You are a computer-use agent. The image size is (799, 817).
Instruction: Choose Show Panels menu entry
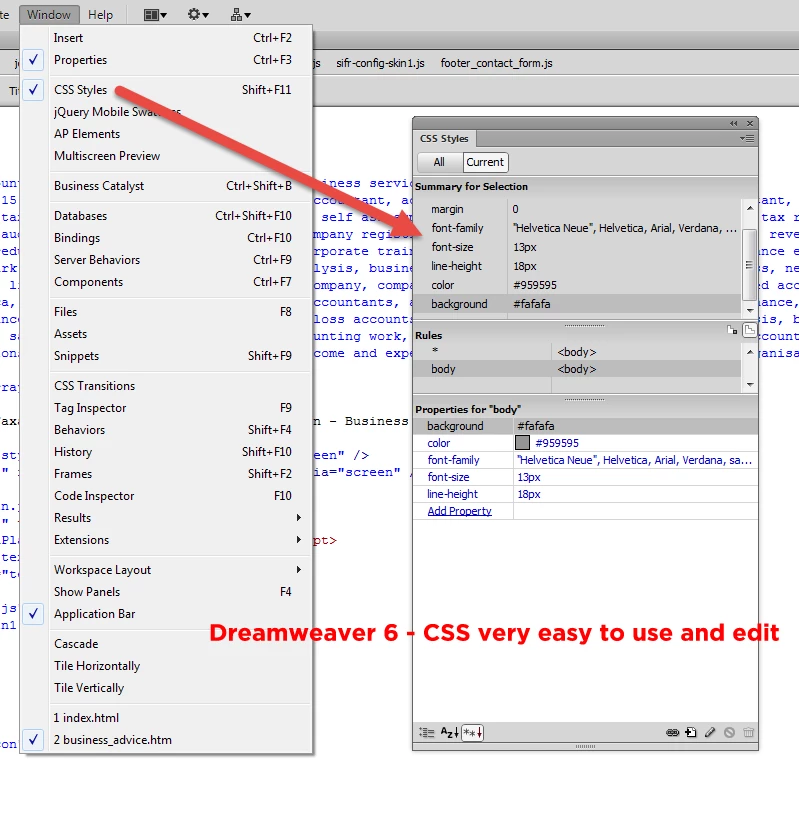[167, 592]
